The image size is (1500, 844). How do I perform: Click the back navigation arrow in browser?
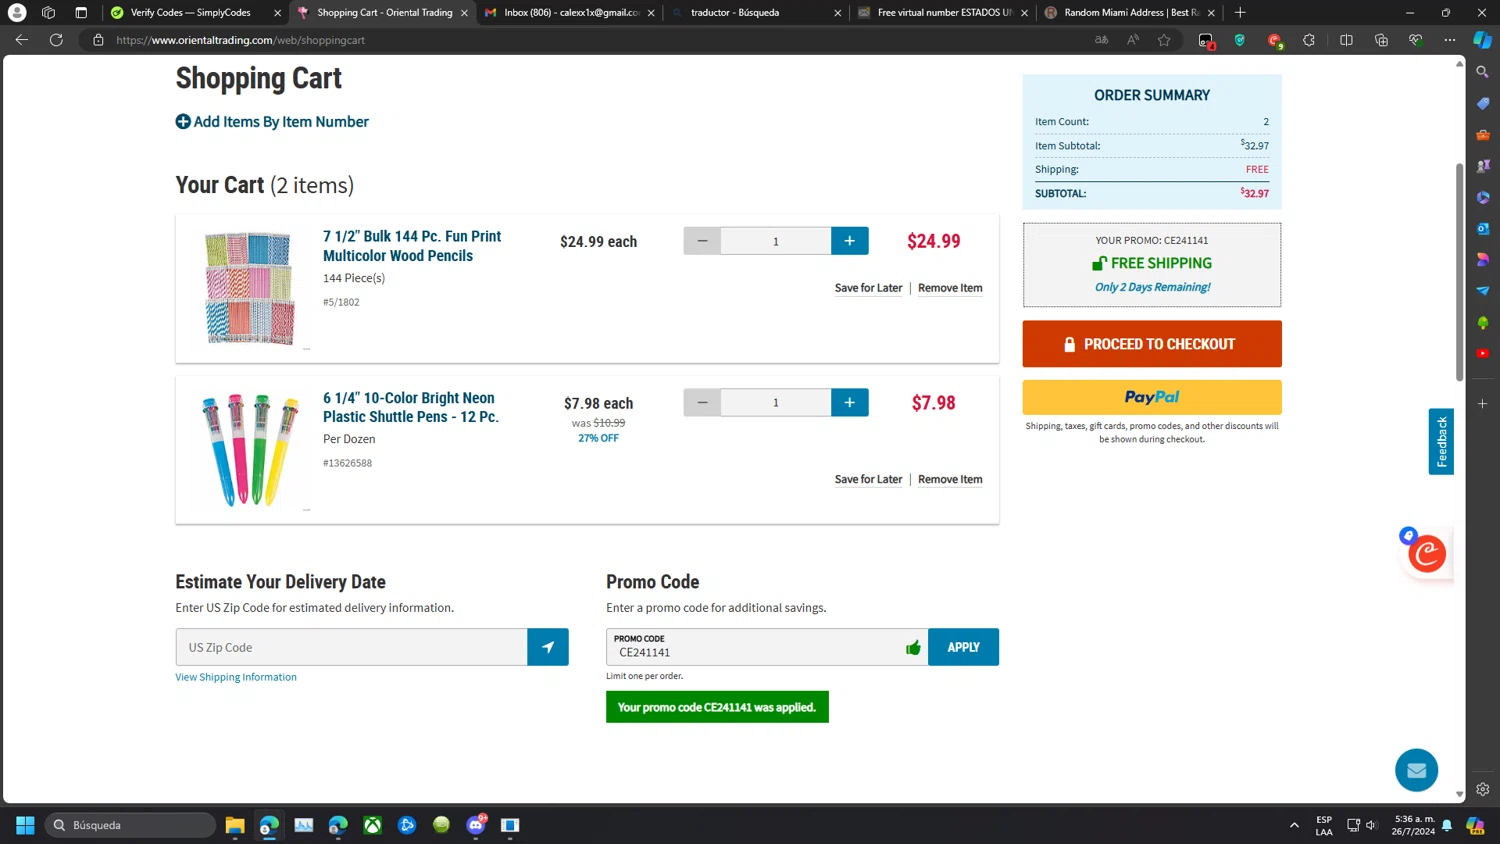click(22, 40)
